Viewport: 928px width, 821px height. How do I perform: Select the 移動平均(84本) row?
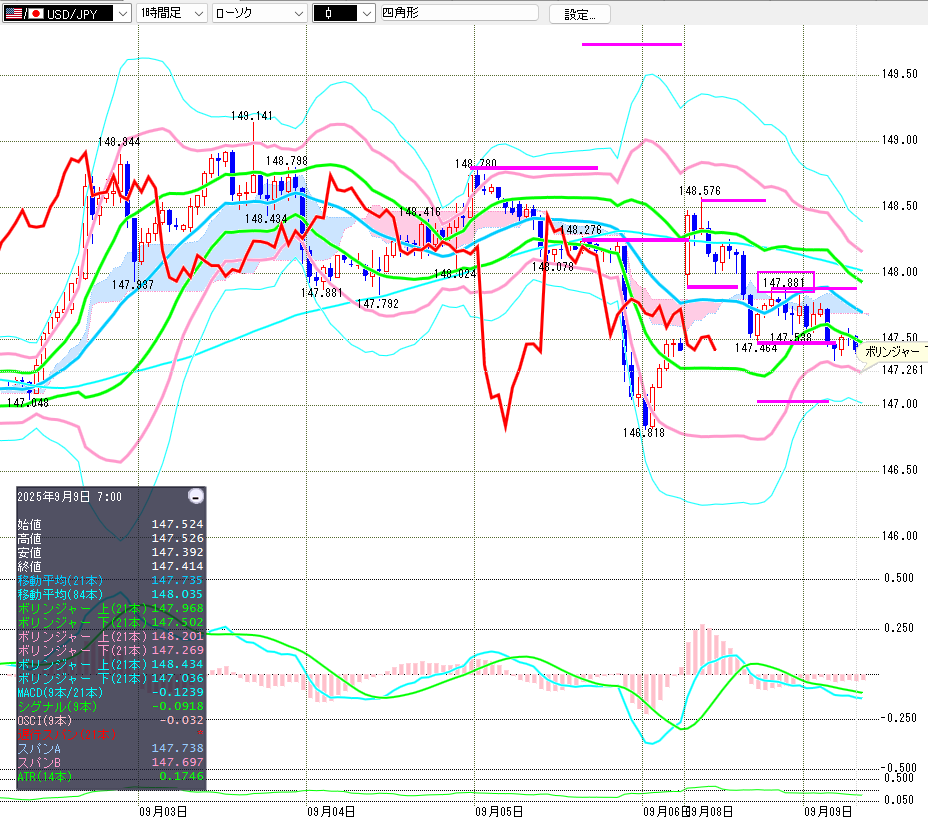pos(111,594)
